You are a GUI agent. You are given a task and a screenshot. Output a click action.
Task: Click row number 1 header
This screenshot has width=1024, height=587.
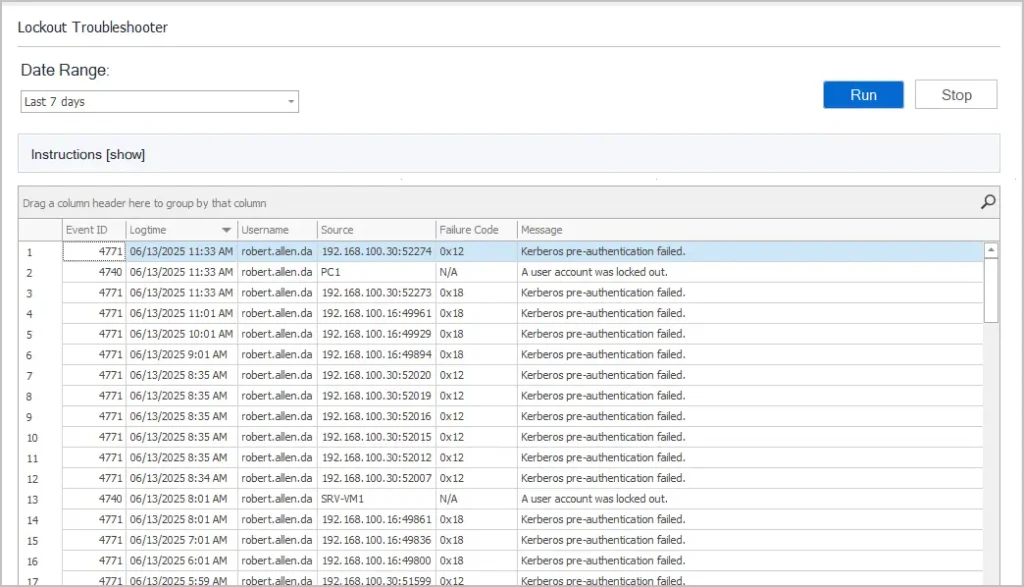[x=40, y=252]
